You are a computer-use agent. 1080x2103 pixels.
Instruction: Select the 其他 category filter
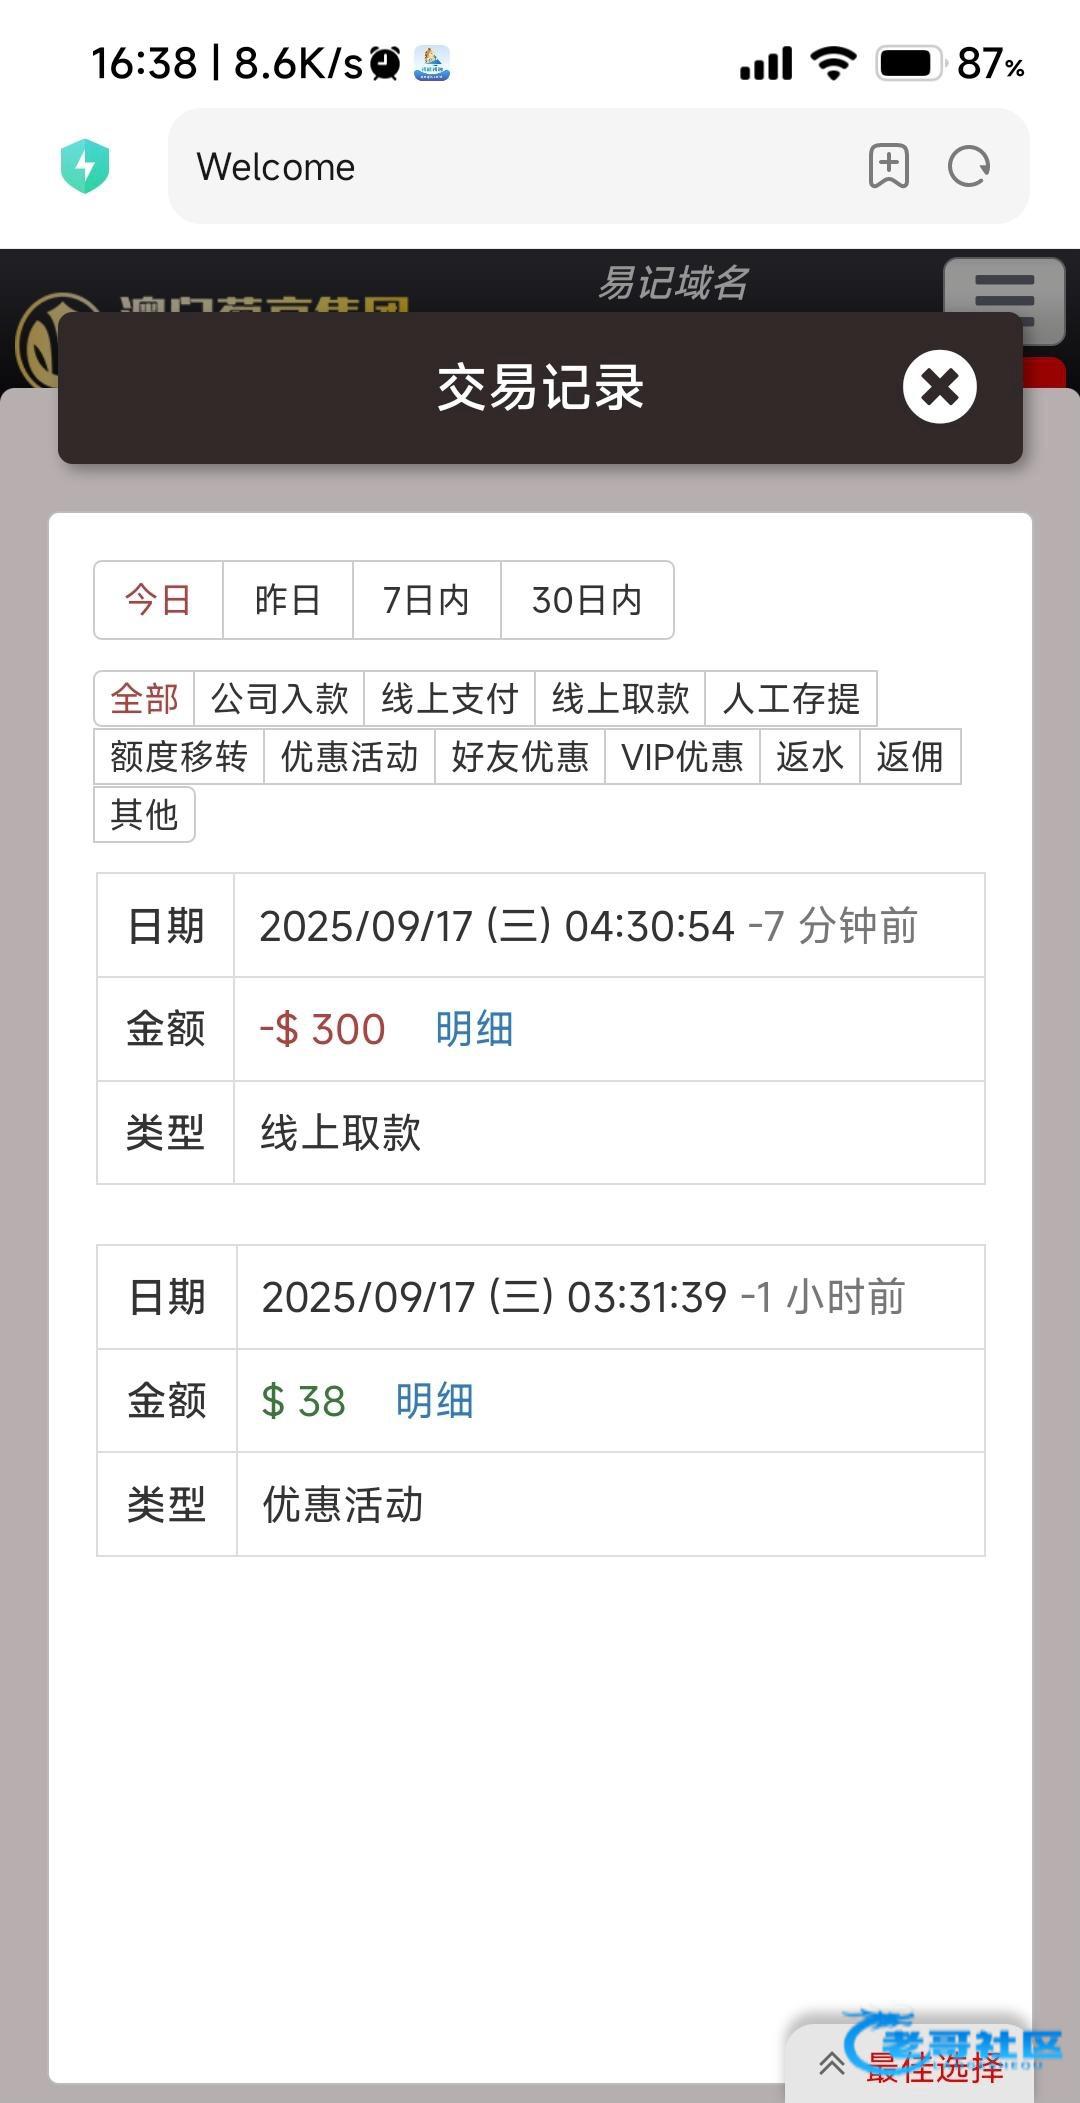pyautogui.click(x=144, y=815)
